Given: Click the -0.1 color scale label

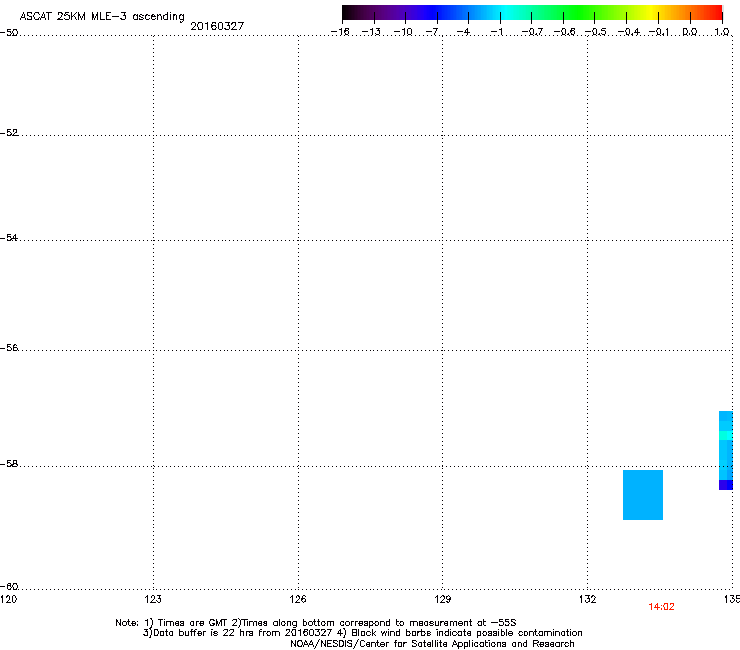Looking at the screenshot, I should pos(659,32).
